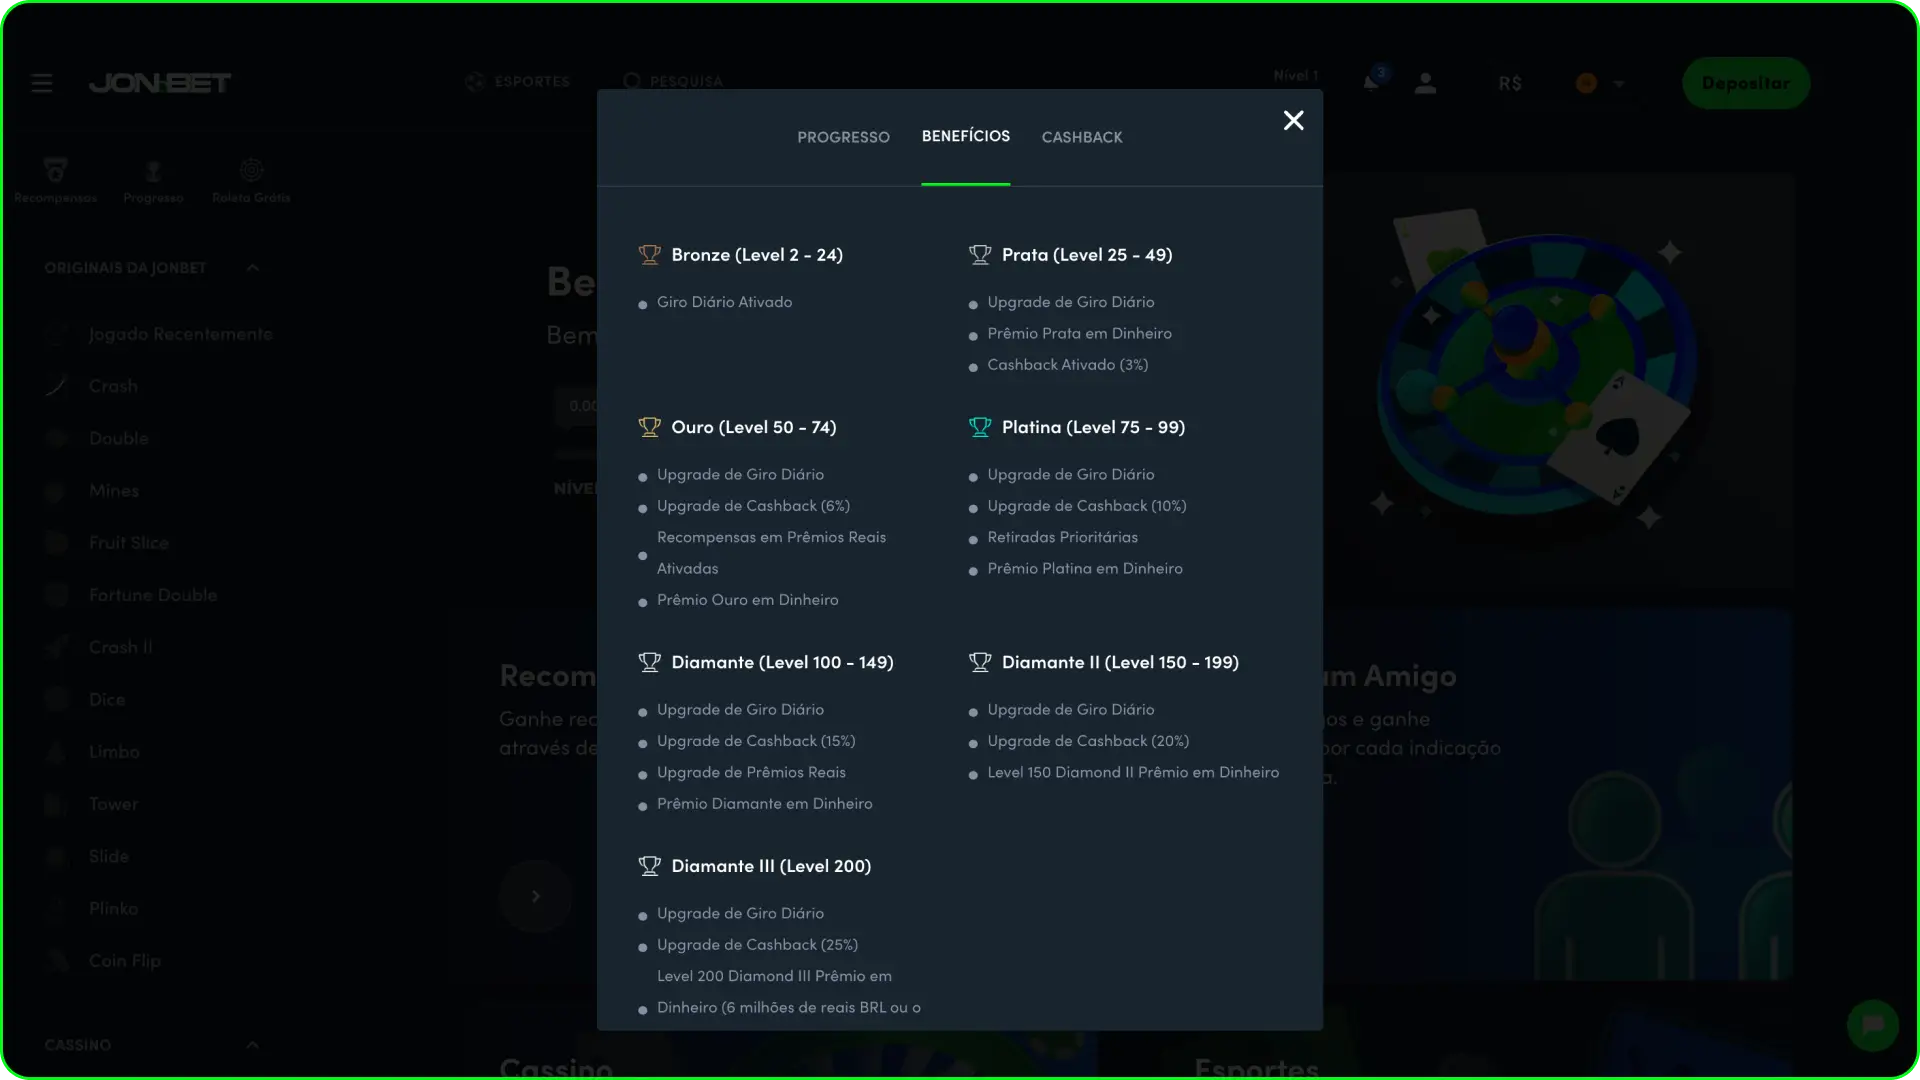1920x1080 pixels.
Task: Select the Benefícios tab
Action: [x=965, y=136]
